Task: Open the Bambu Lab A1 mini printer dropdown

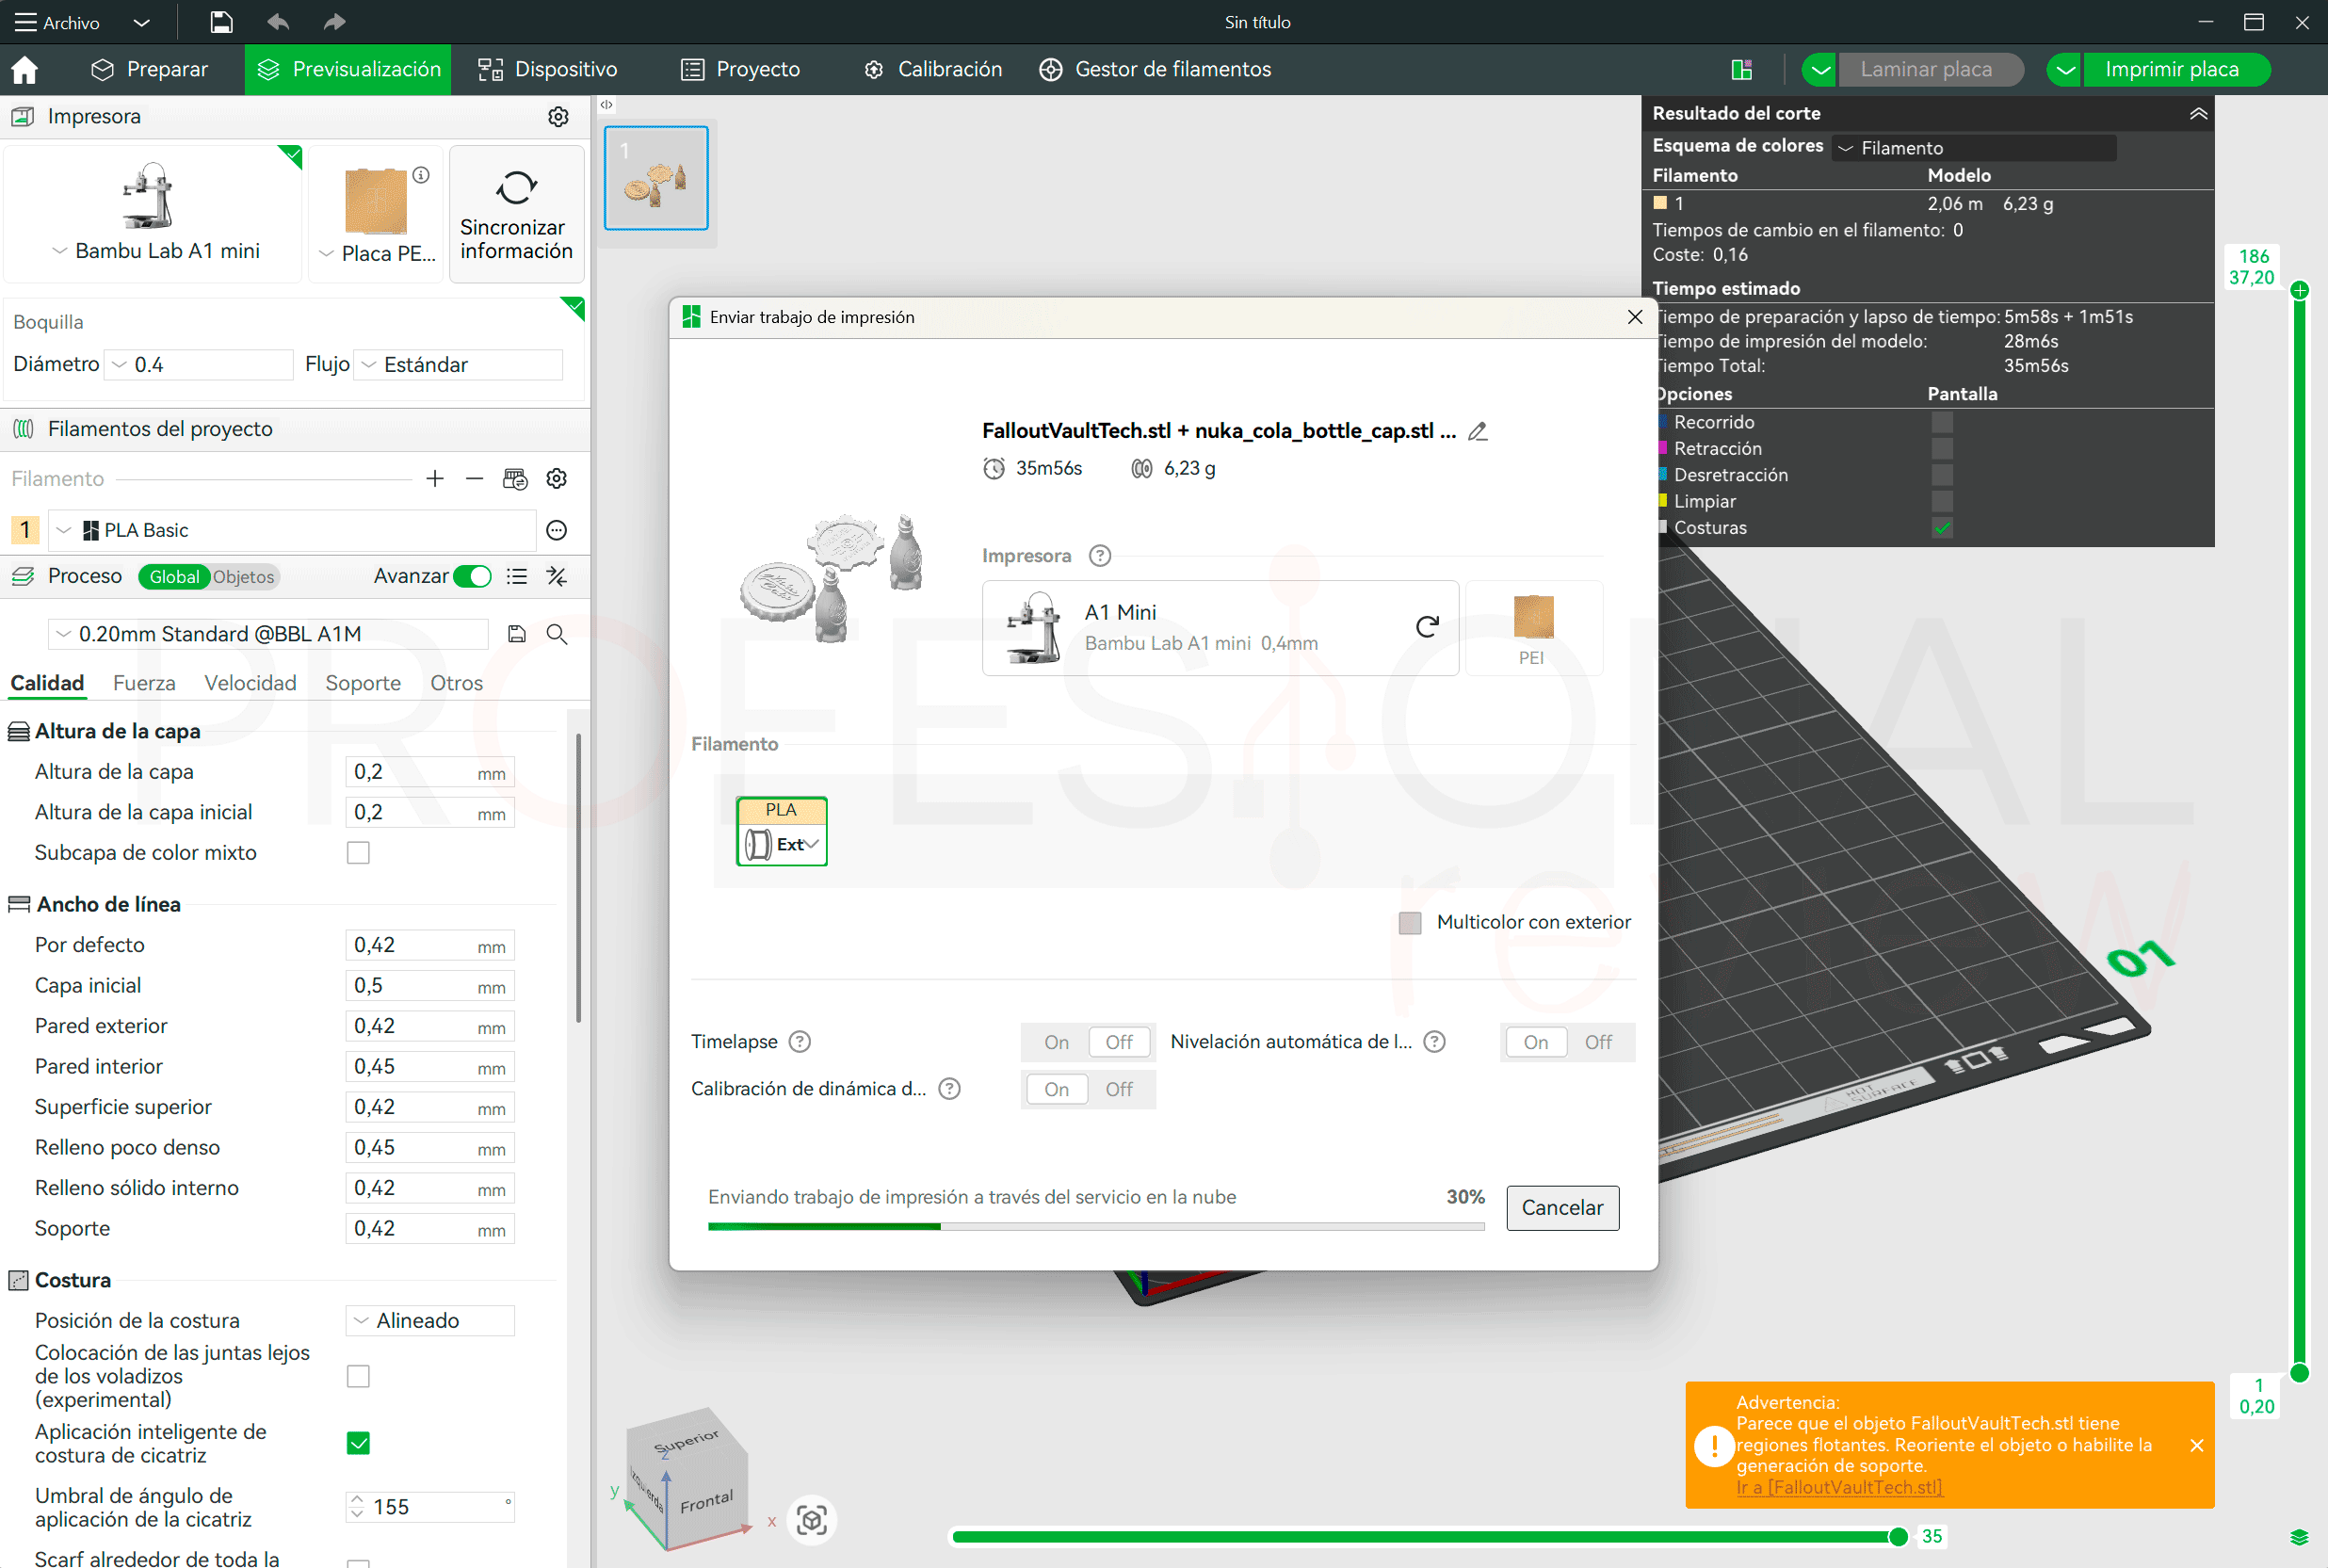Action: tap(156, 251)
